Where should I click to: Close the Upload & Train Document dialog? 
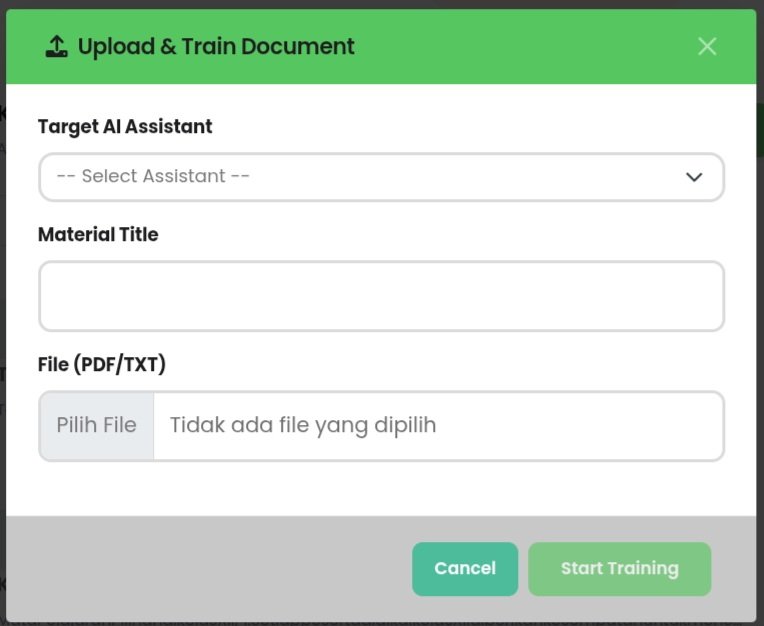coord(707,46)
